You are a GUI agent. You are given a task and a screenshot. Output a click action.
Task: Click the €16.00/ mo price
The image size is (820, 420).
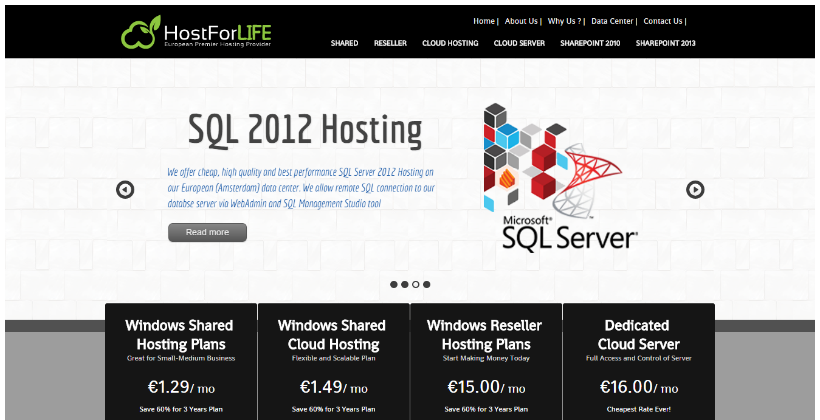point(639,388)
